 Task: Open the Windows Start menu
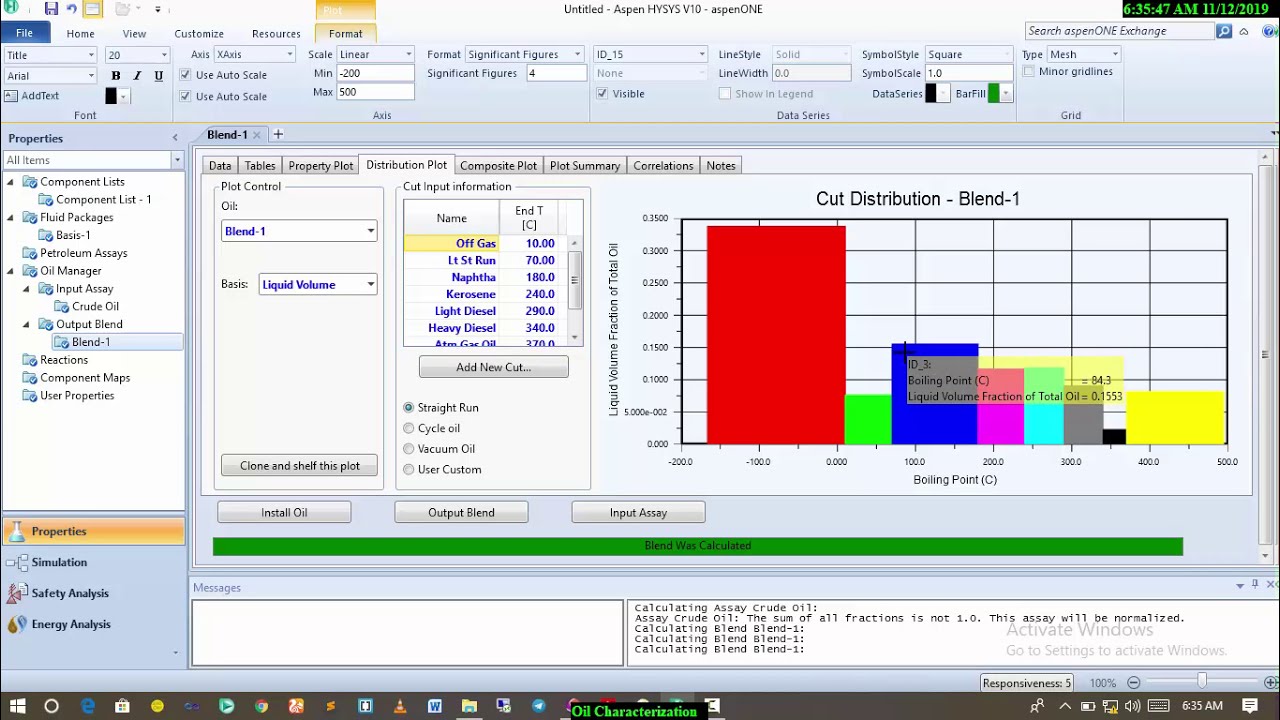click(x=18, y=706)
